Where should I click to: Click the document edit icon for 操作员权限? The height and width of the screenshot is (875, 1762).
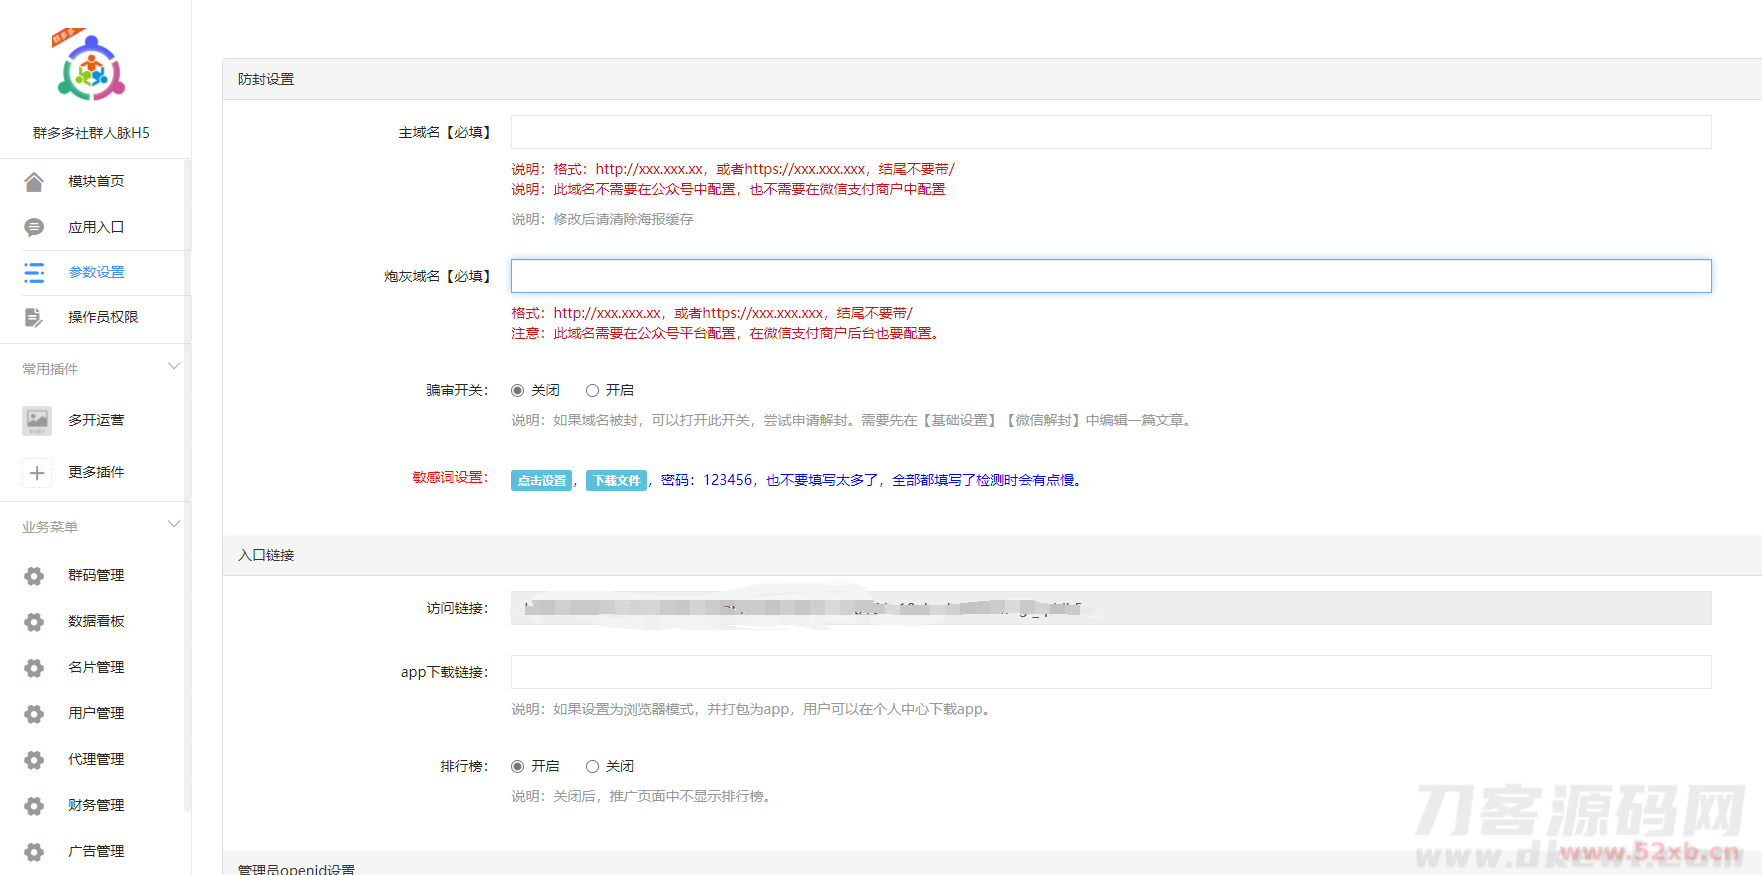[x=34, y=317]
